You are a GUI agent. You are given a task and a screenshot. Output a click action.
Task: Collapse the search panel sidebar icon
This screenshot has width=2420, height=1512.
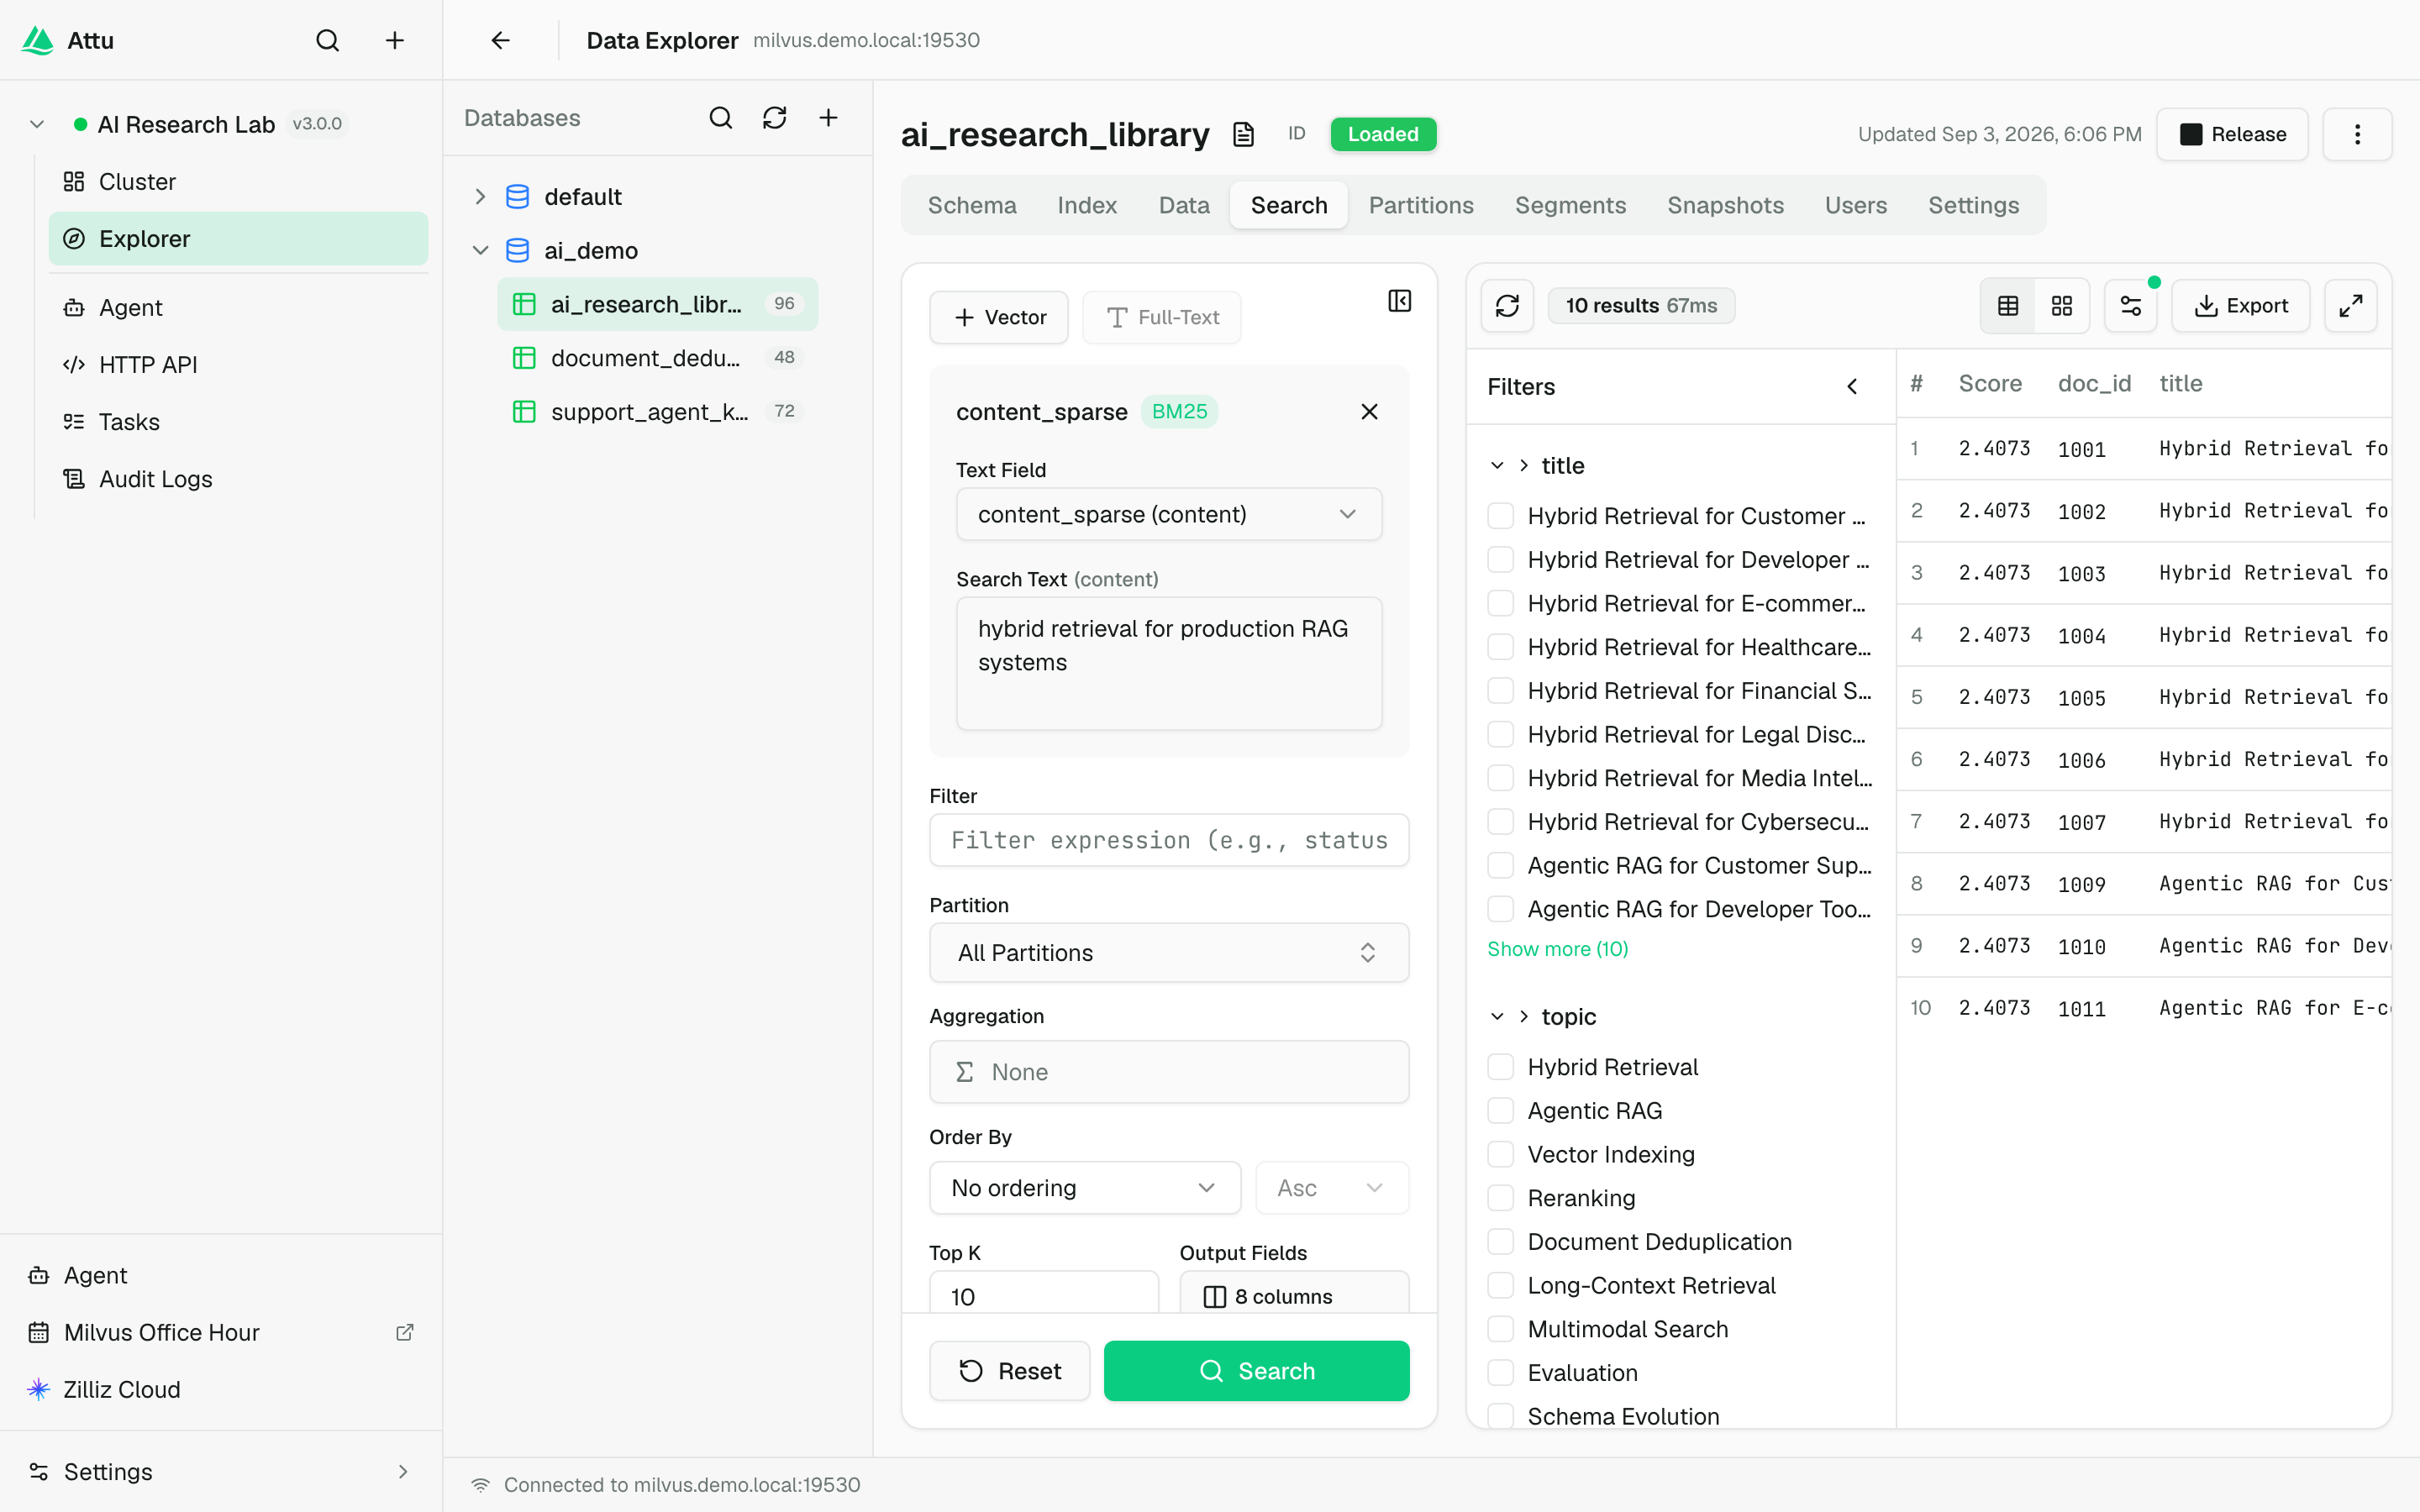click(x=1400, y=301)
